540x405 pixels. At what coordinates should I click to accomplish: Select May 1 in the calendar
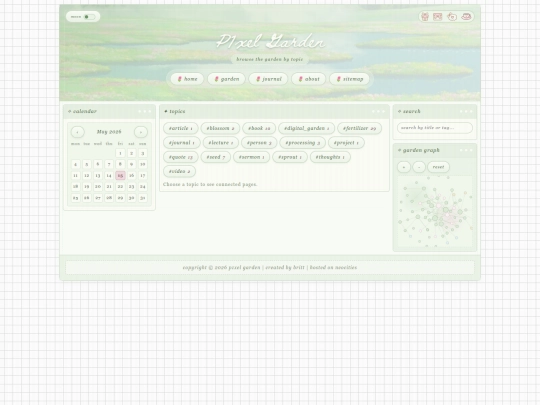point(120,153)
